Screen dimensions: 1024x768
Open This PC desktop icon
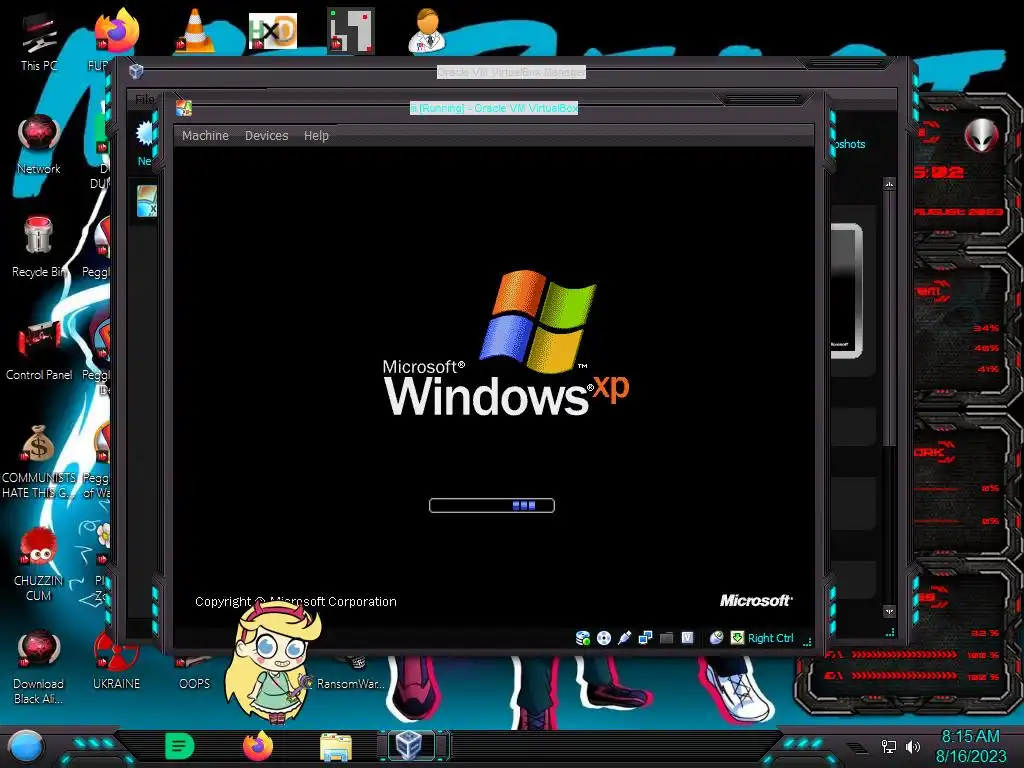(x=39, y=42)
